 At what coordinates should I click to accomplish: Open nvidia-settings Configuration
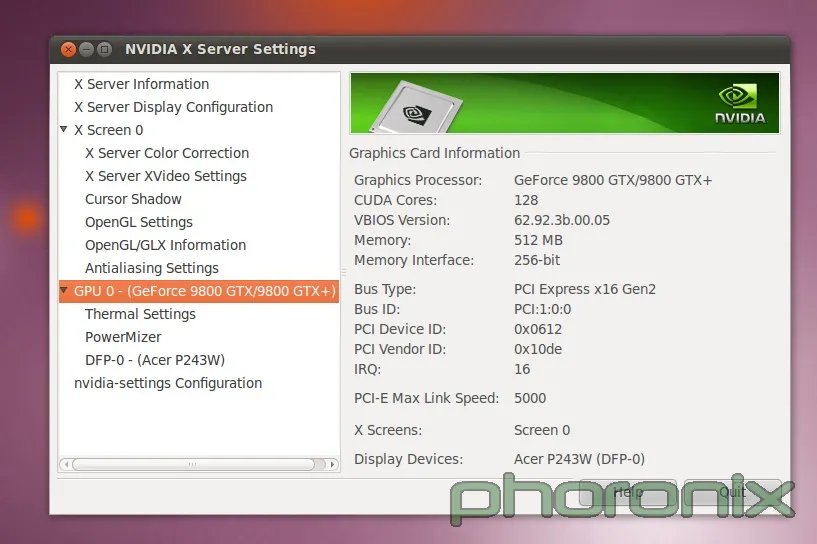point(168,383)
